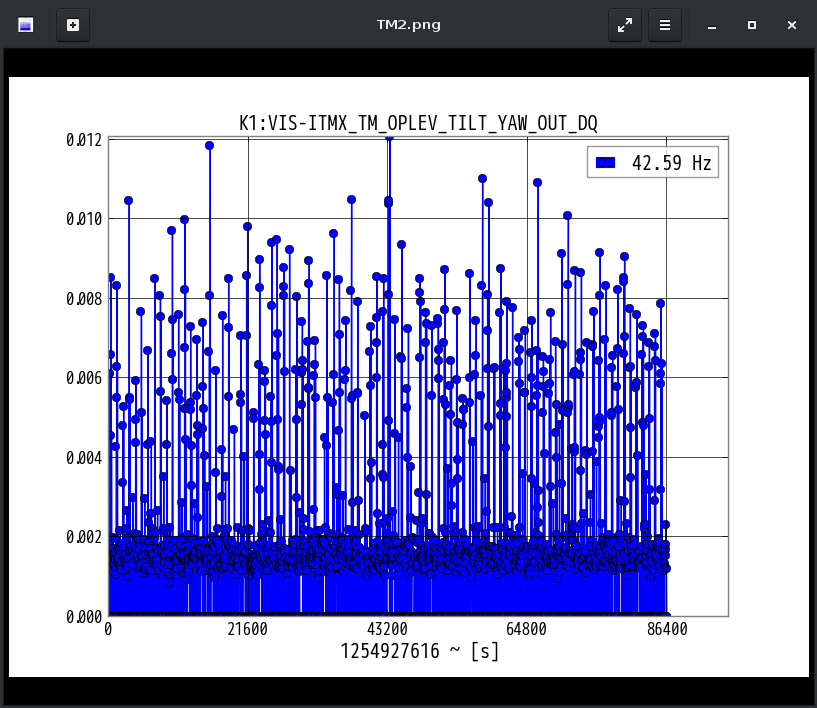Viewport: 817px width, 708px height.
Task: Click the y-axis tick label 0.000
Action: pyautogui.click(x=84, y=617)
